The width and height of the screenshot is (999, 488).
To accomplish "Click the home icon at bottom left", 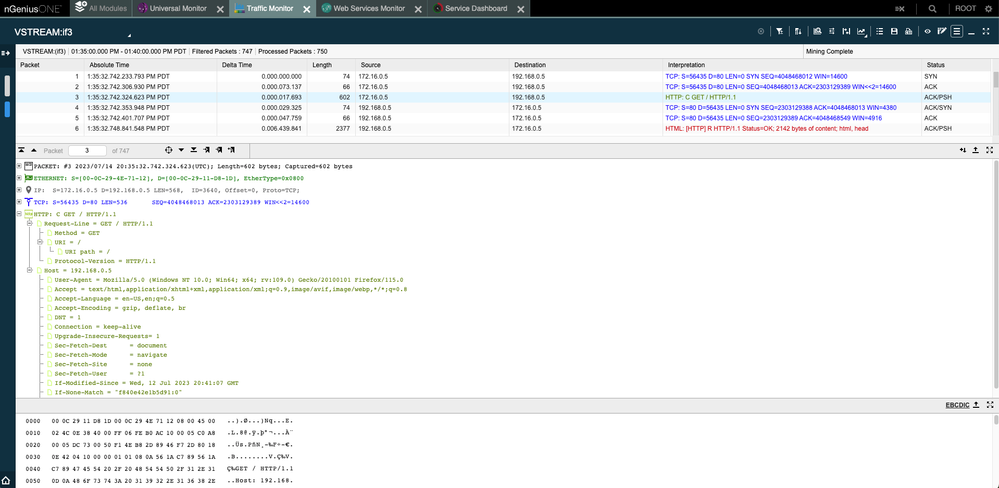I will click(x=7, y=479).
